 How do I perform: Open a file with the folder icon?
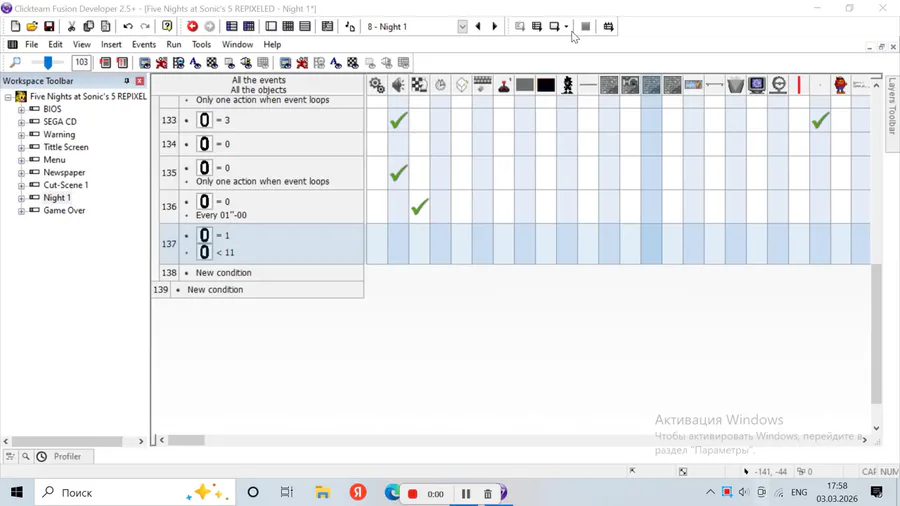pyautogui.click(x=32, y=26)
